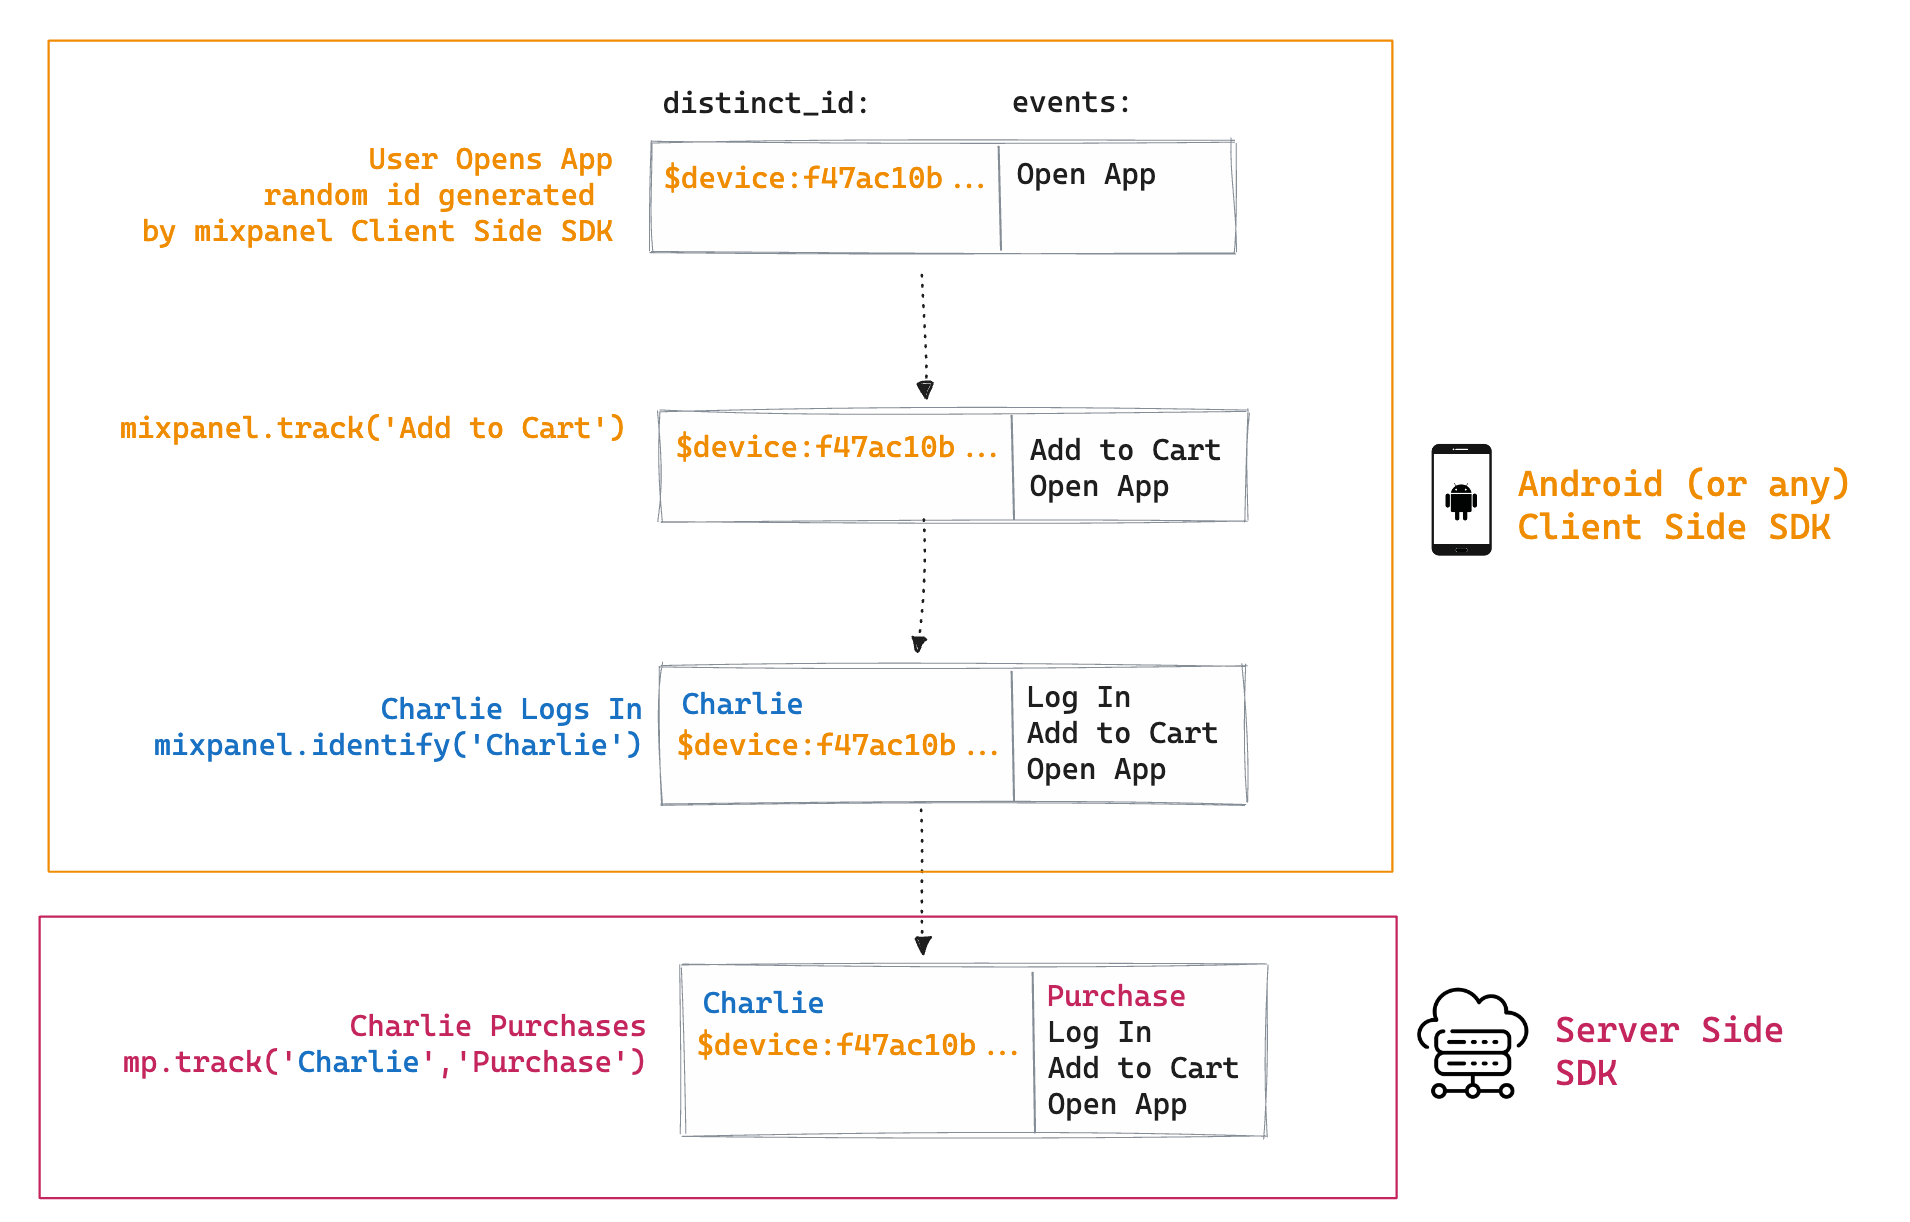1910x1222 pixels.
Task: Click the mixpanel.identify('Charlie') code
Action: point(397,746)
